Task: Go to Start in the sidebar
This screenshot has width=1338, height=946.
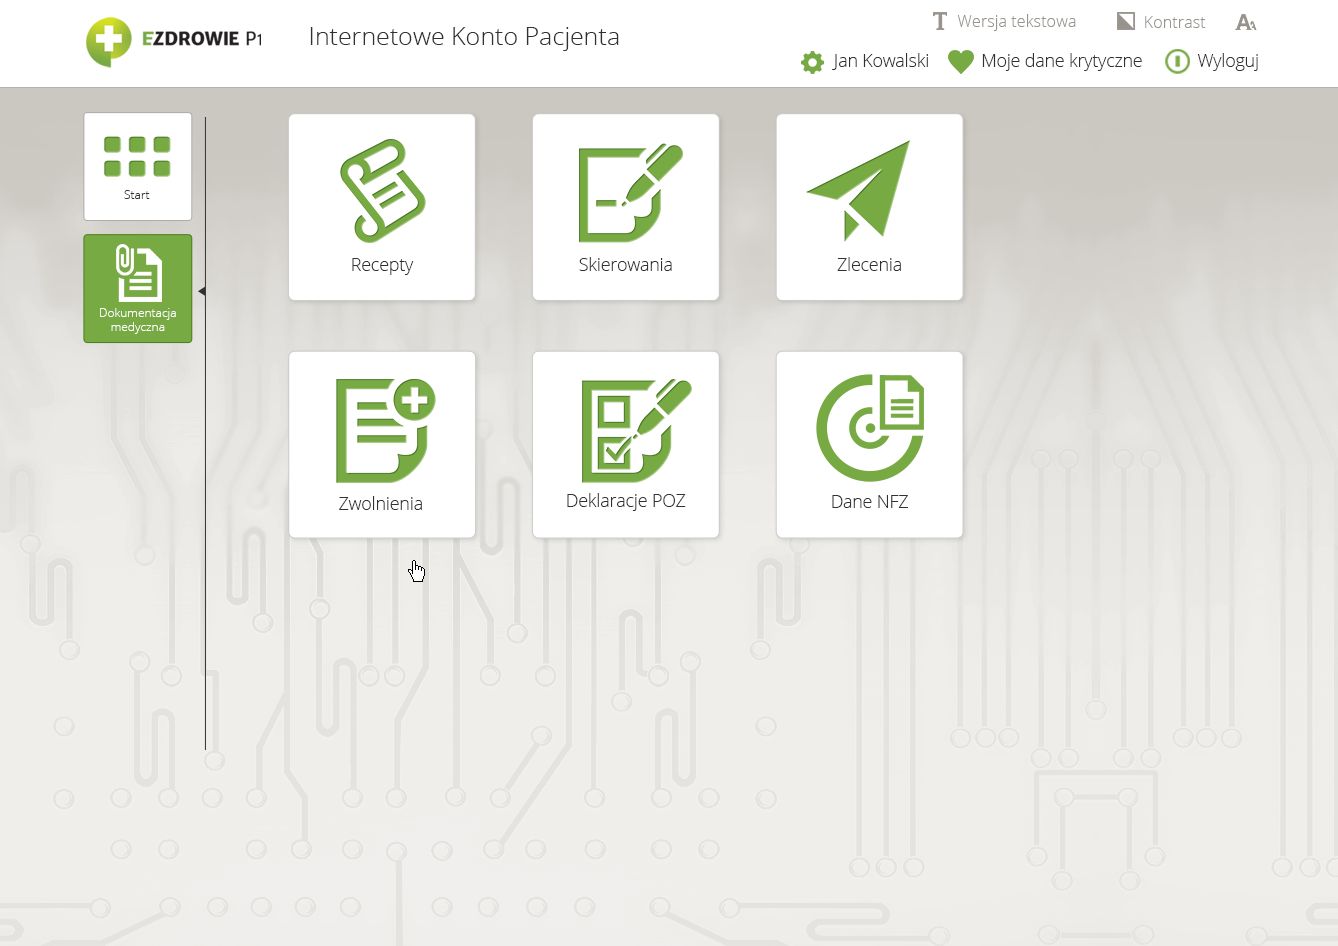Action: coord(138,167)
